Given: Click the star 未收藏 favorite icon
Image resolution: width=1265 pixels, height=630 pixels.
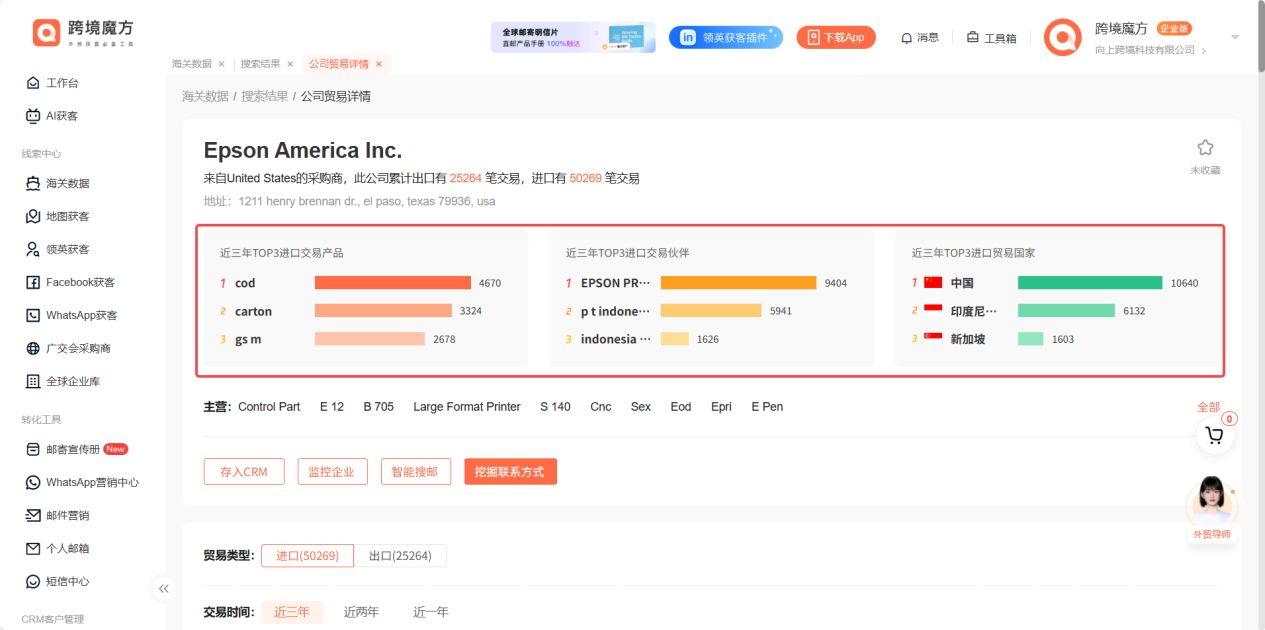Looking at the screenshot, I should (1205, 148).
